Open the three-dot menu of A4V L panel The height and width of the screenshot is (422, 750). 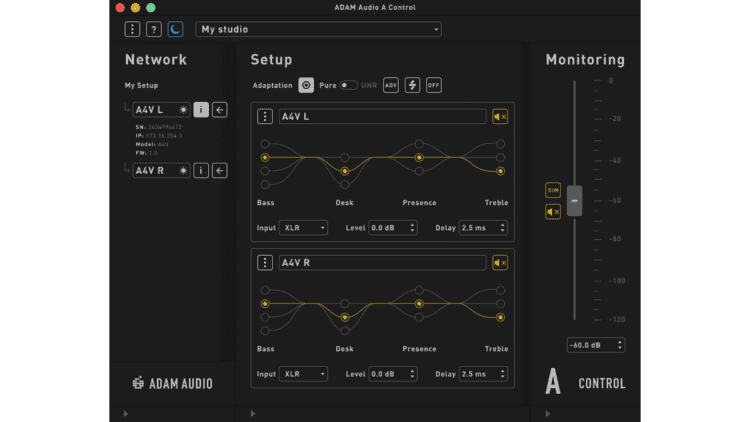tap(265, 116)
